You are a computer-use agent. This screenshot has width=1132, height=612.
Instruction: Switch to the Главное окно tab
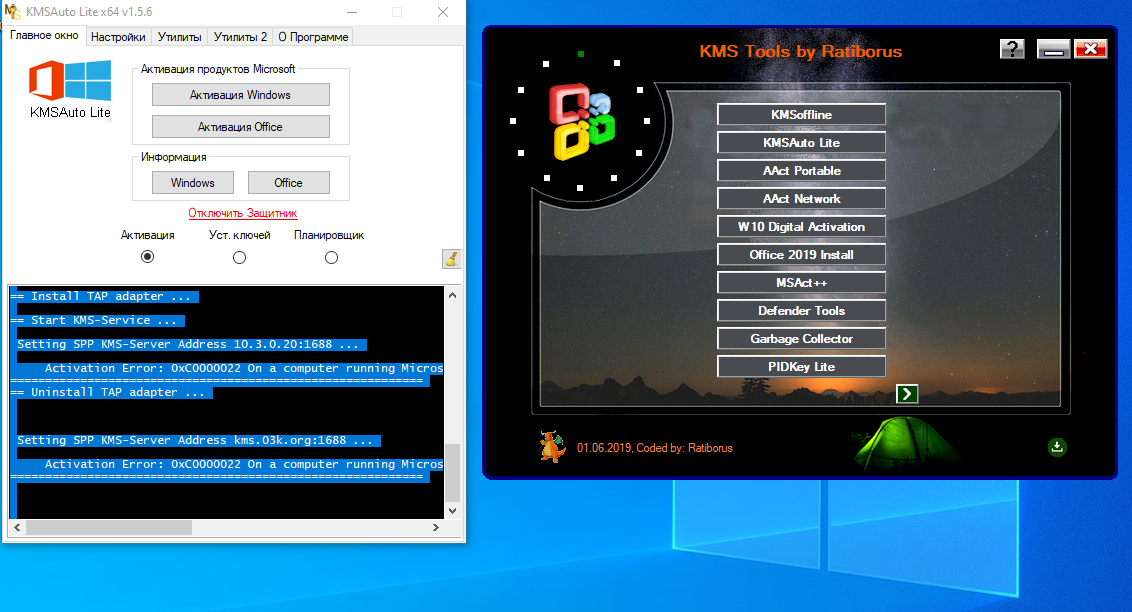[44, 35]
